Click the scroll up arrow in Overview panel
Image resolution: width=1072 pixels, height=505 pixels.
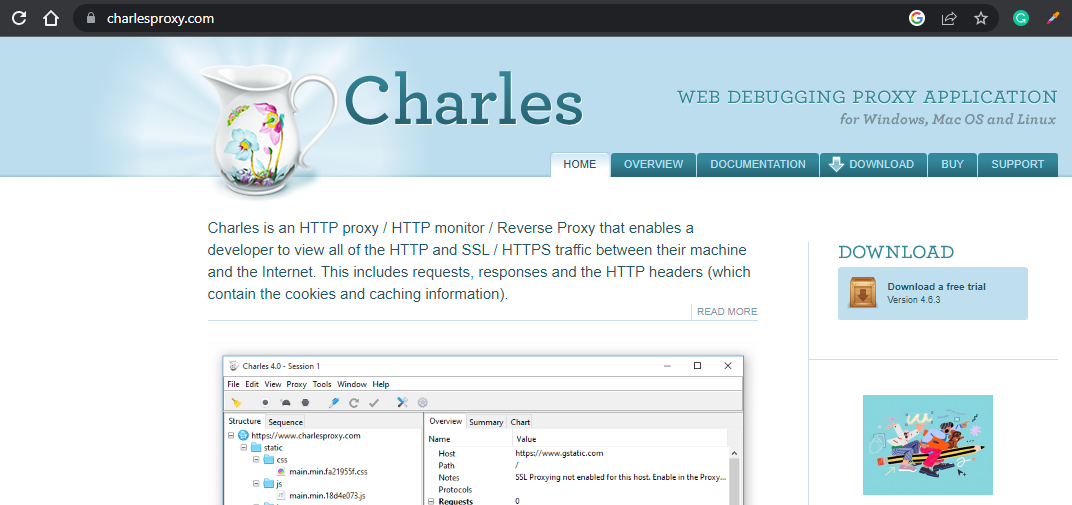(x=734, y=453)
